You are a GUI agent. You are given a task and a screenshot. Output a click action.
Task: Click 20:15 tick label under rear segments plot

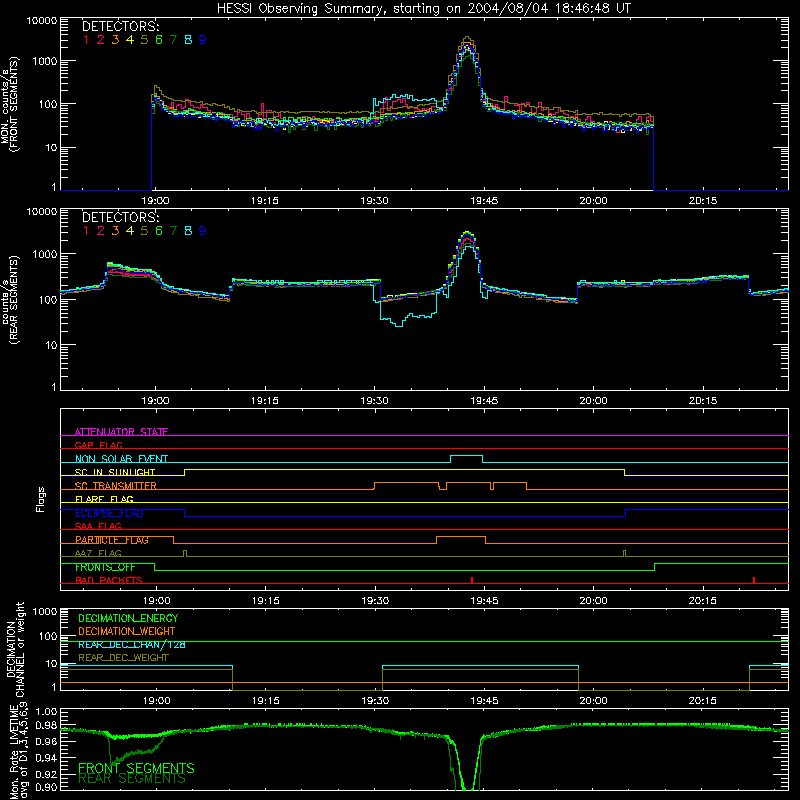(703, 401)
